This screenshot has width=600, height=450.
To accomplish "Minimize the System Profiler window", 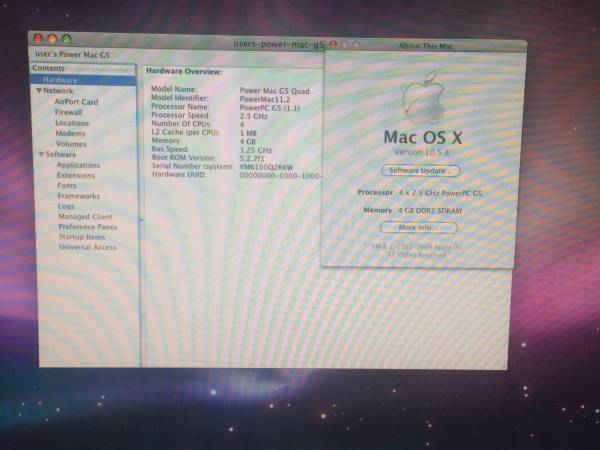I will click(52, 39).
